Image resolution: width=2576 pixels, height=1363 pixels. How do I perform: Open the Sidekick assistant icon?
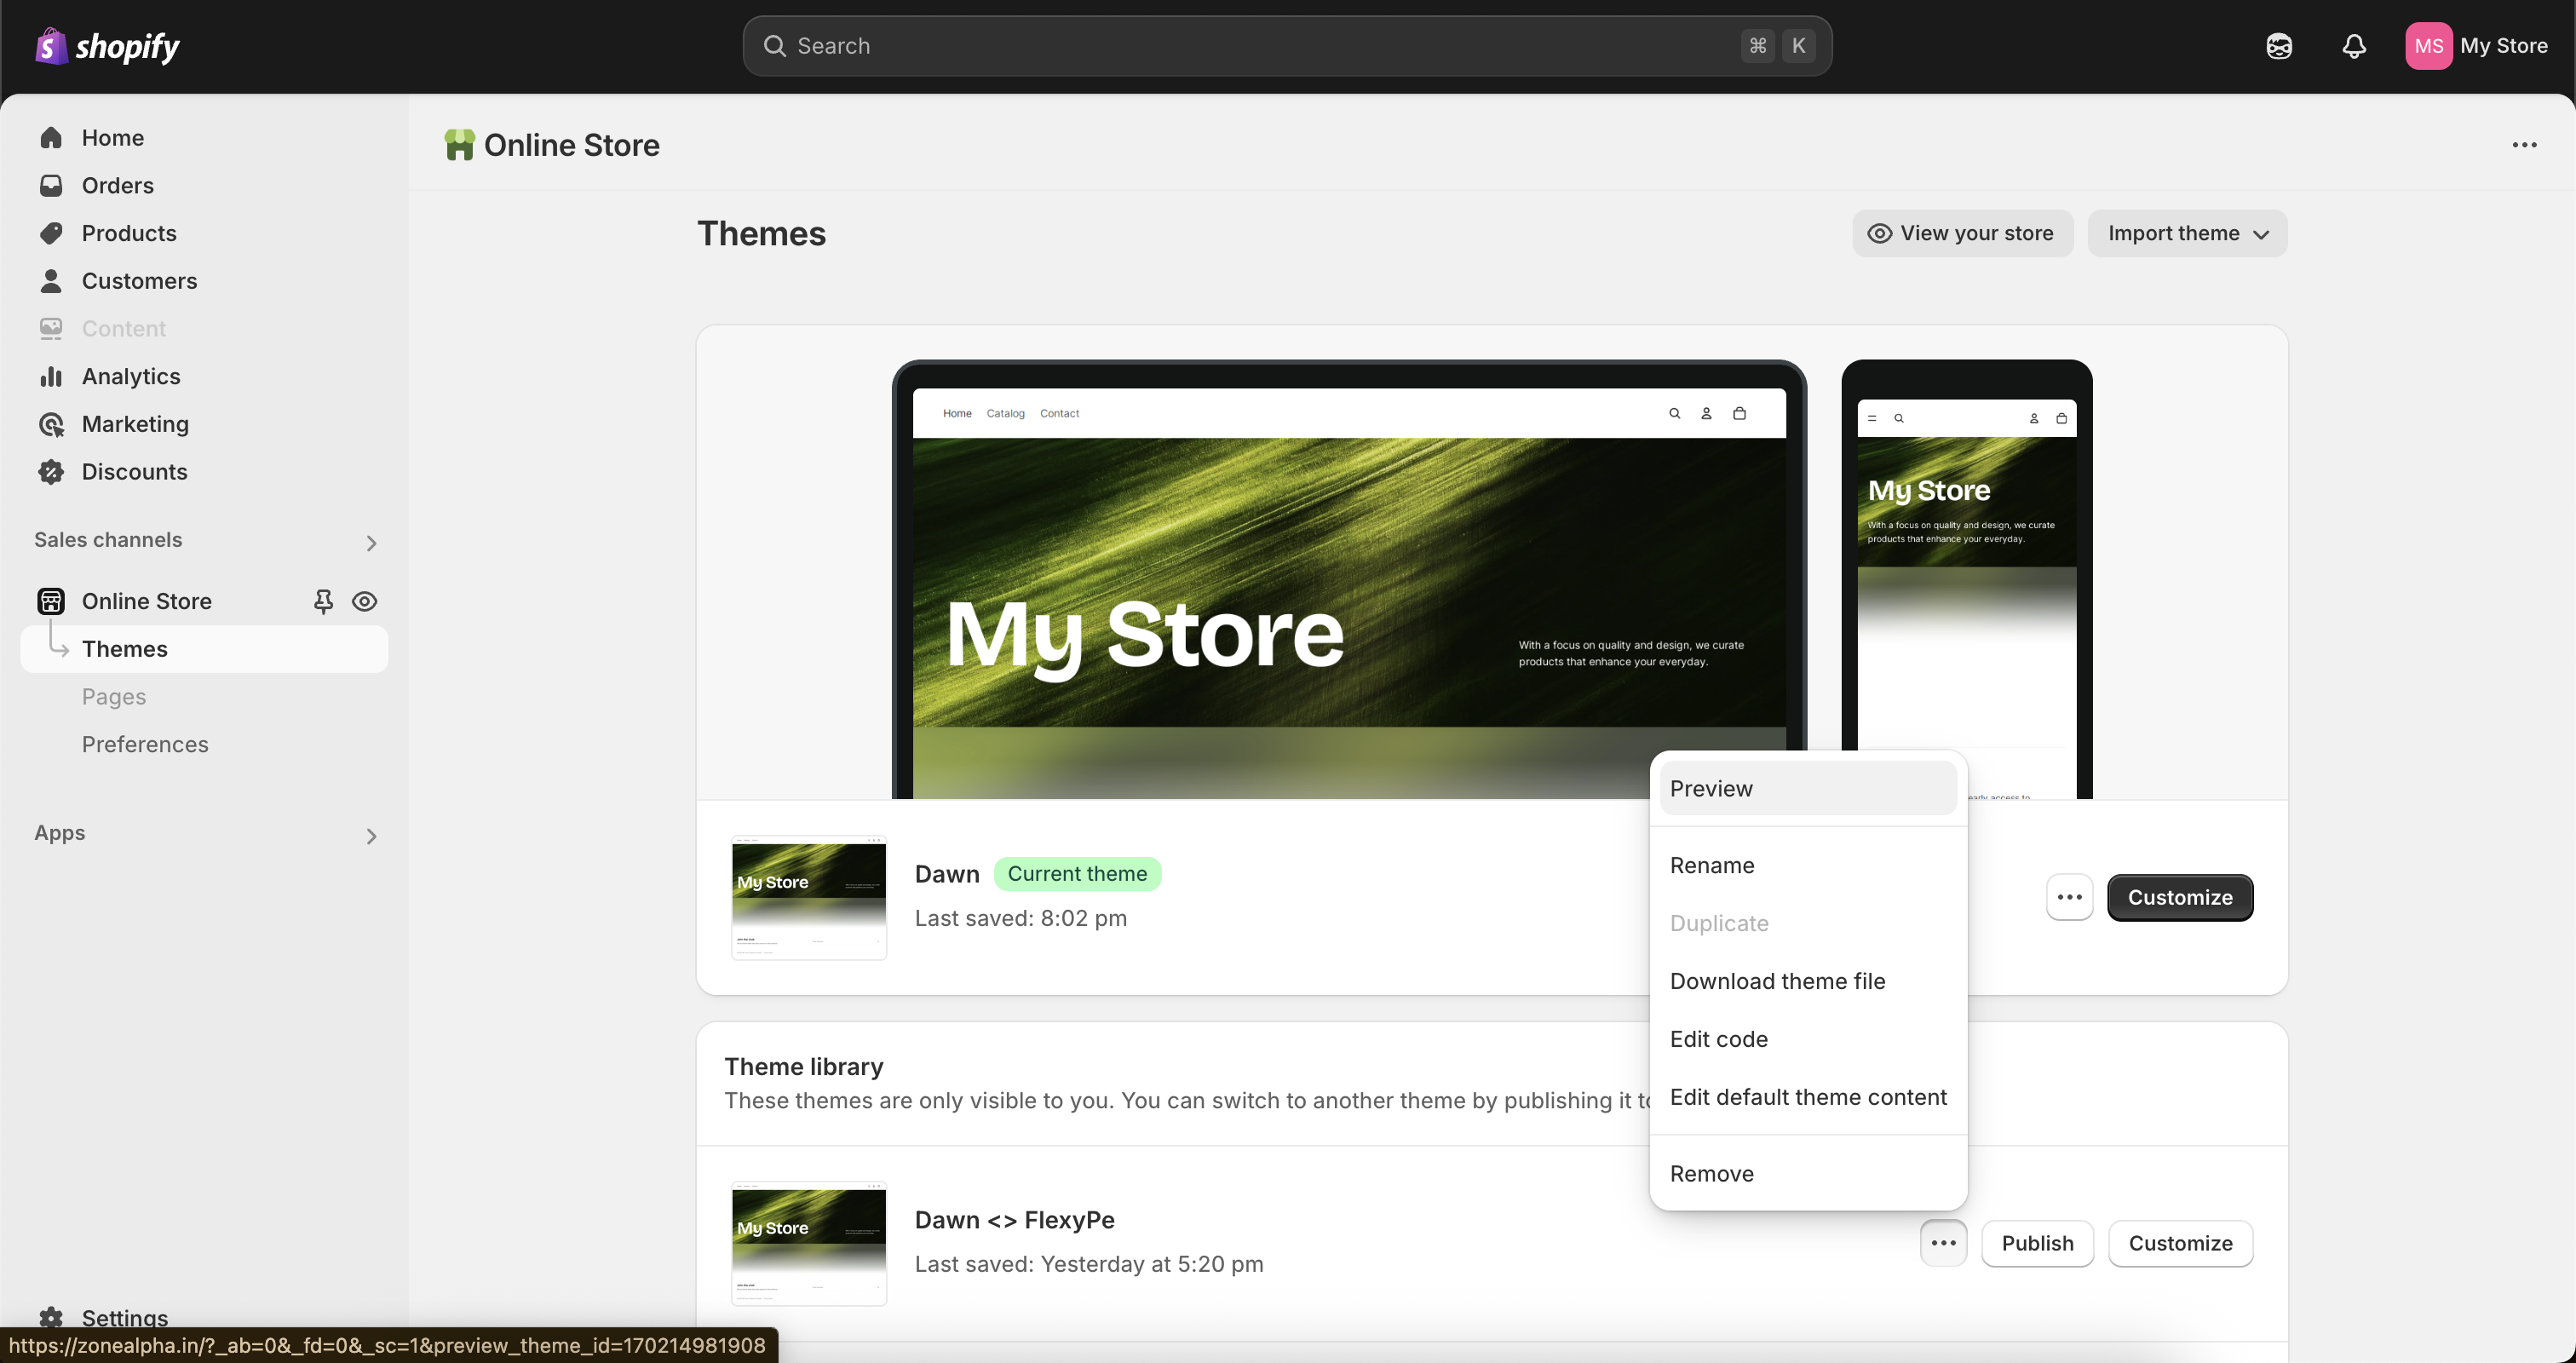2279,46
